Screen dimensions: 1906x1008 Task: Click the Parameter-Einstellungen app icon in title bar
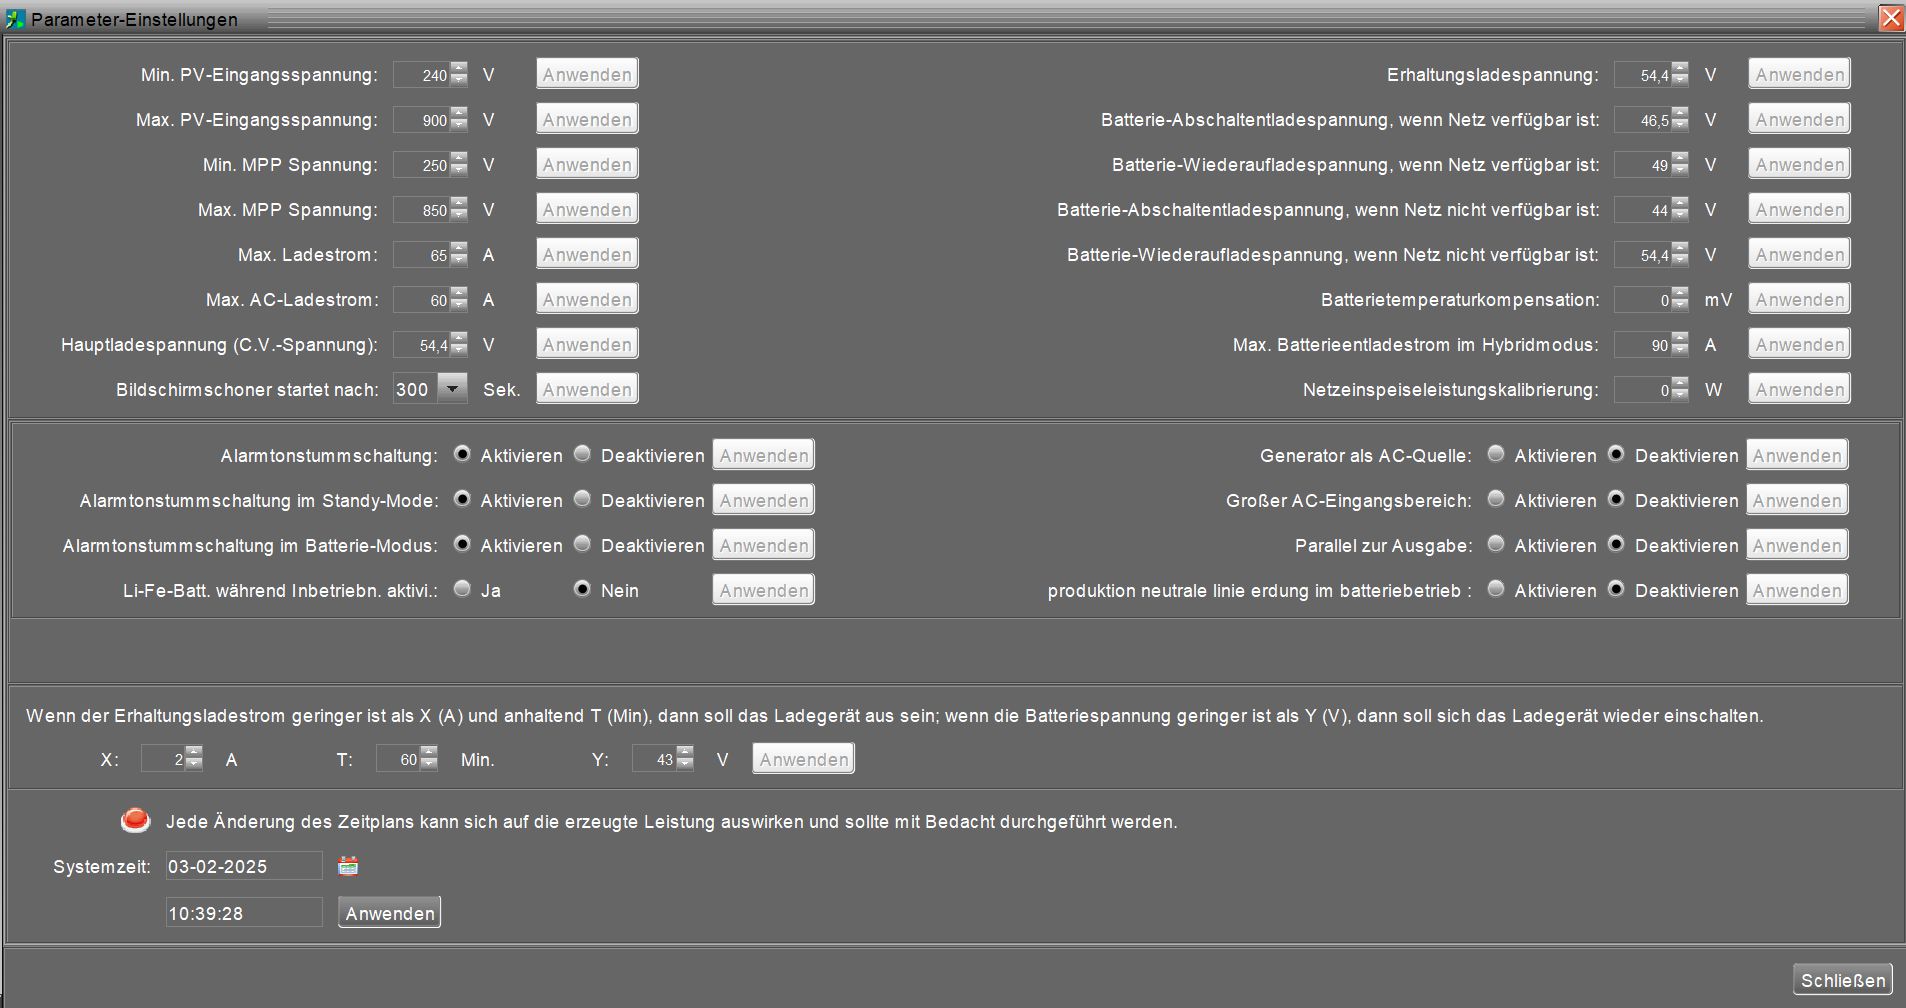15,19
